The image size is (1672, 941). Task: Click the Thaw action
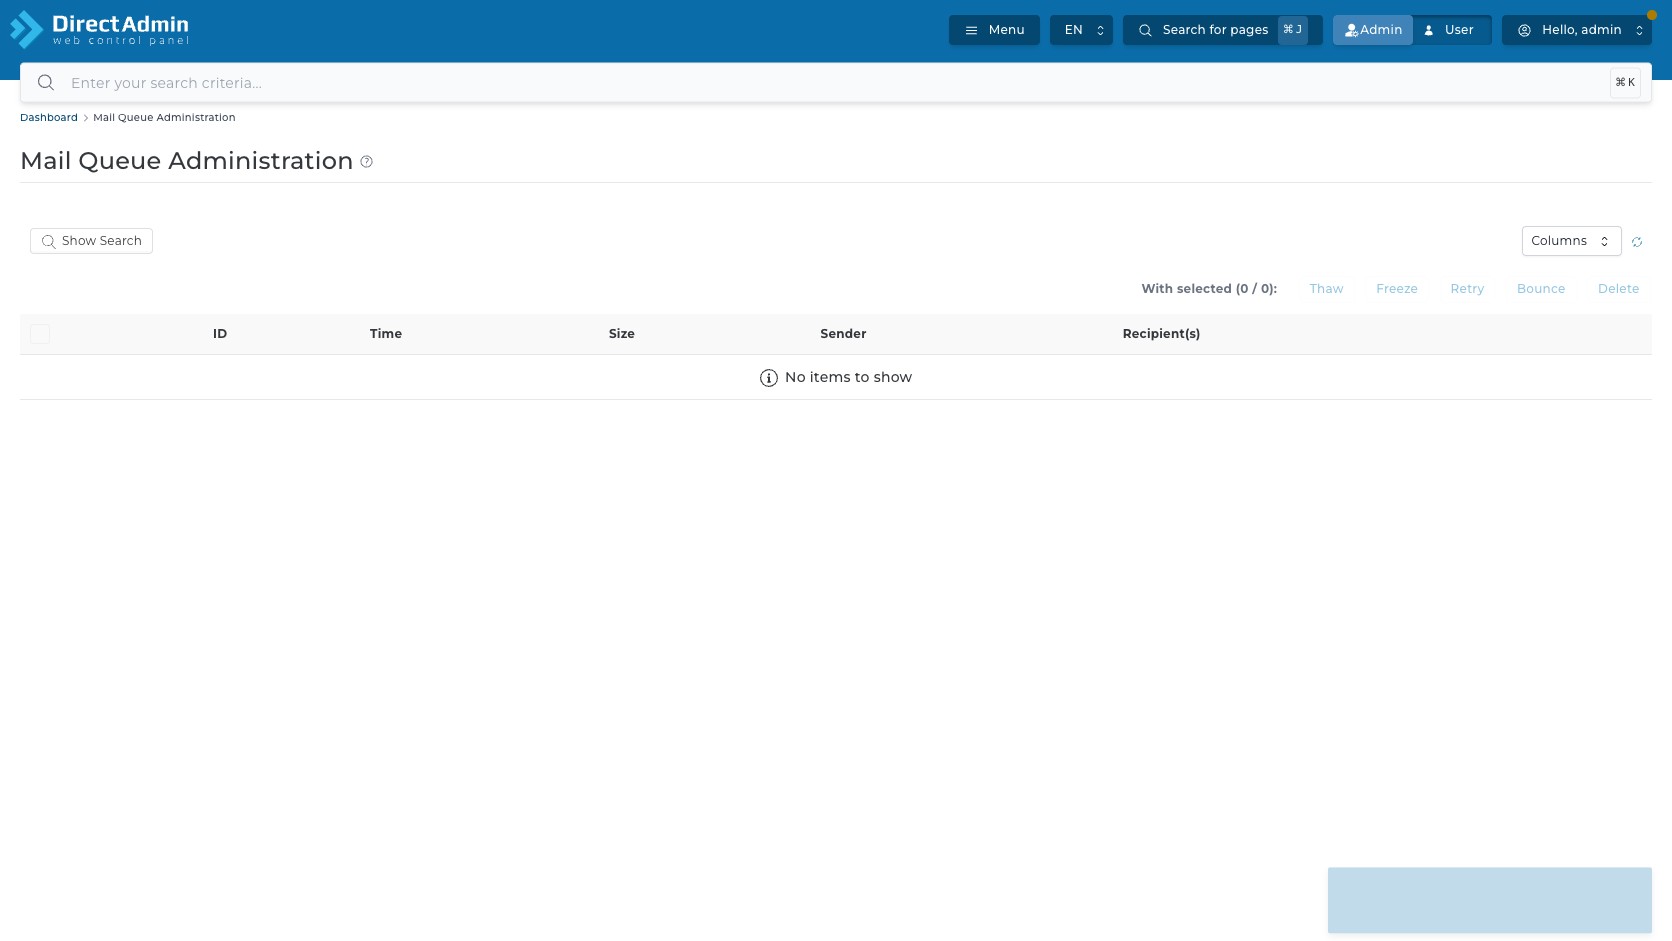point(1326,289)
